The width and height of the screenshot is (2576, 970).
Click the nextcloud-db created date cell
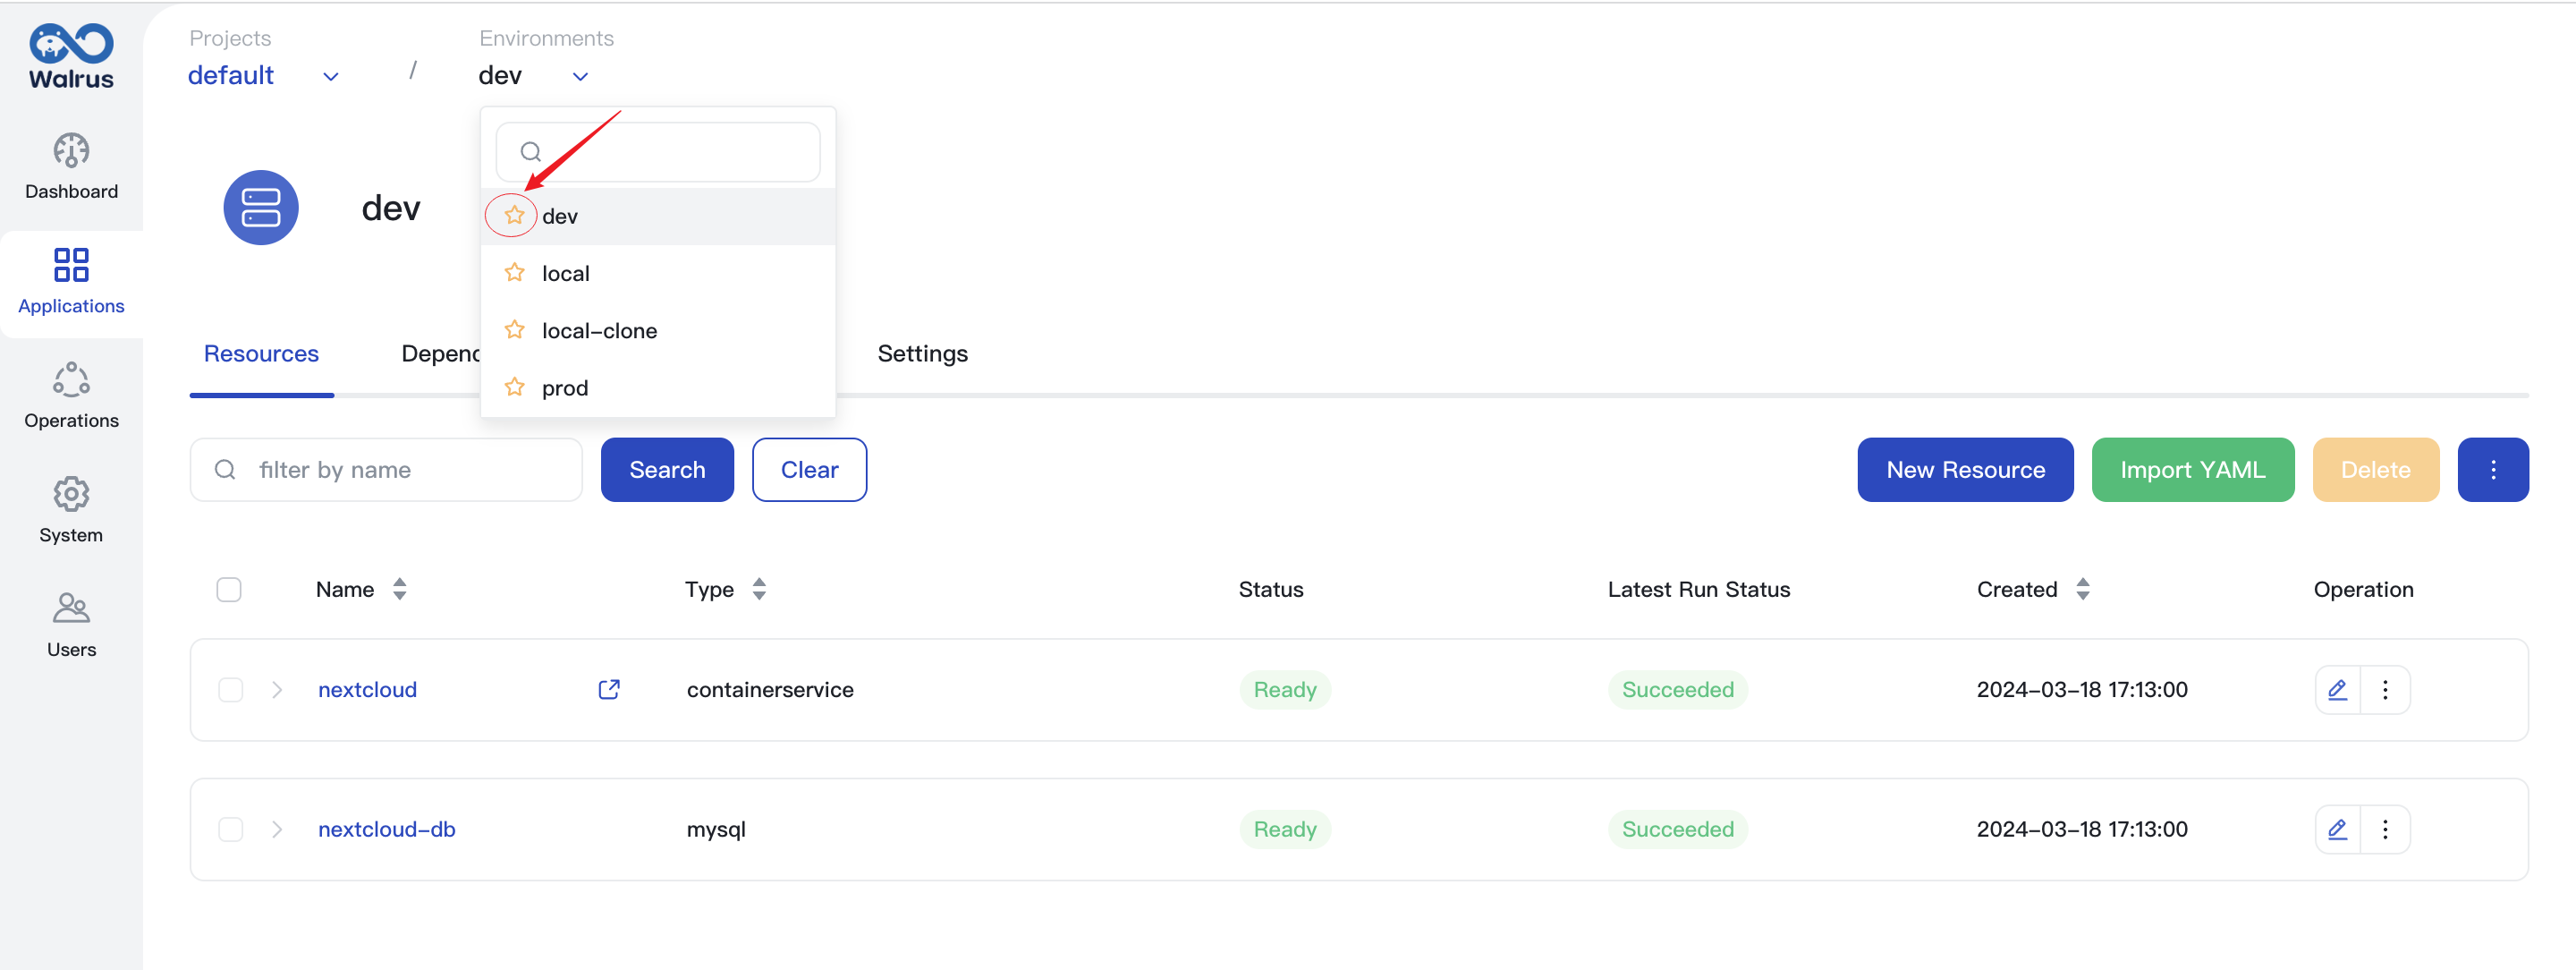click(x=2081, y=829)
